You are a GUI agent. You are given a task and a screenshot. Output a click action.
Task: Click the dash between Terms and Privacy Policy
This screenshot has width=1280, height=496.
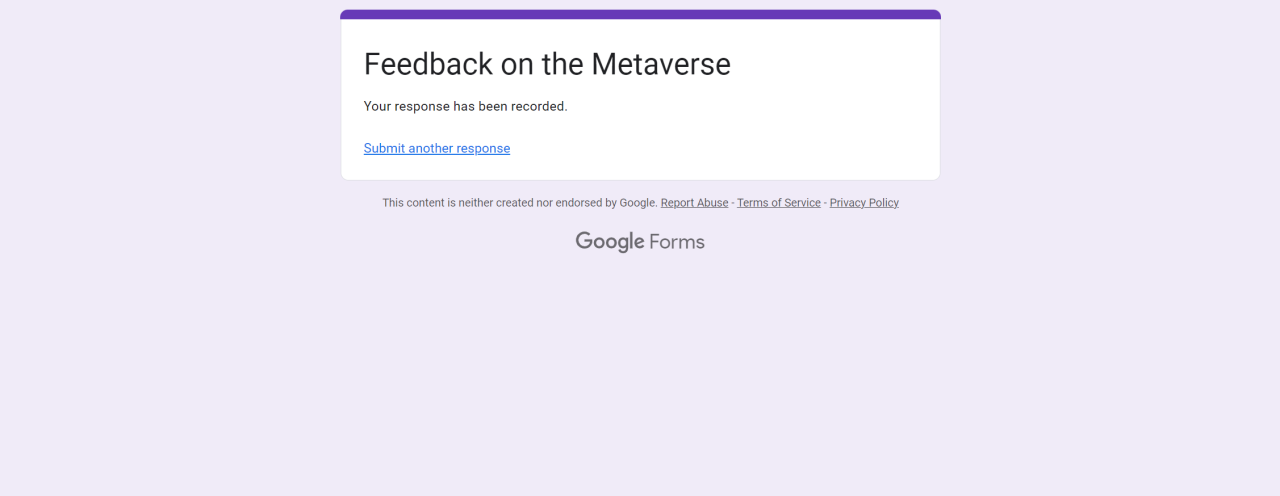825,203
